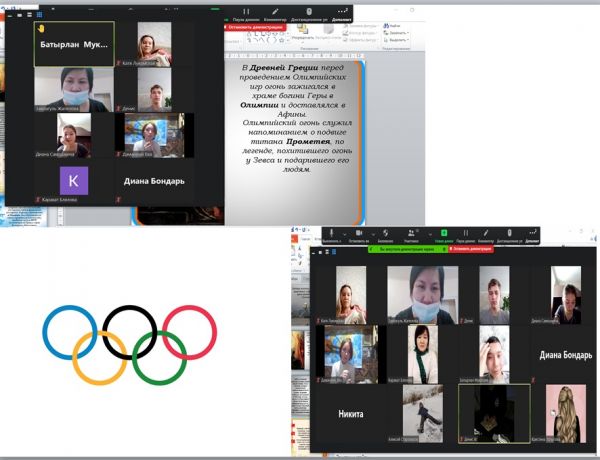The image size is (600, 460).
Task: Switch to gallery grid view in upper video panel
Action: (x=39, y=15)
